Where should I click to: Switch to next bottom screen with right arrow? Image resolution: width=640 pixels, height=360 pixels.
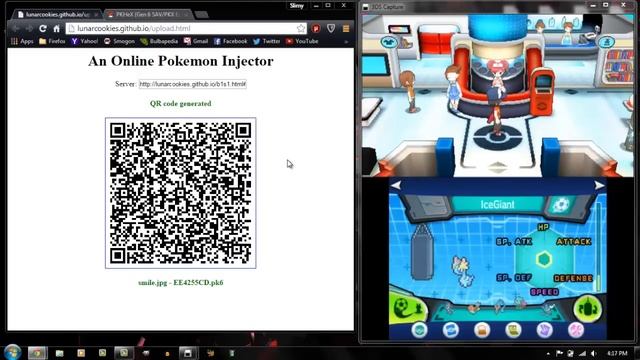[x=599, y=186]
